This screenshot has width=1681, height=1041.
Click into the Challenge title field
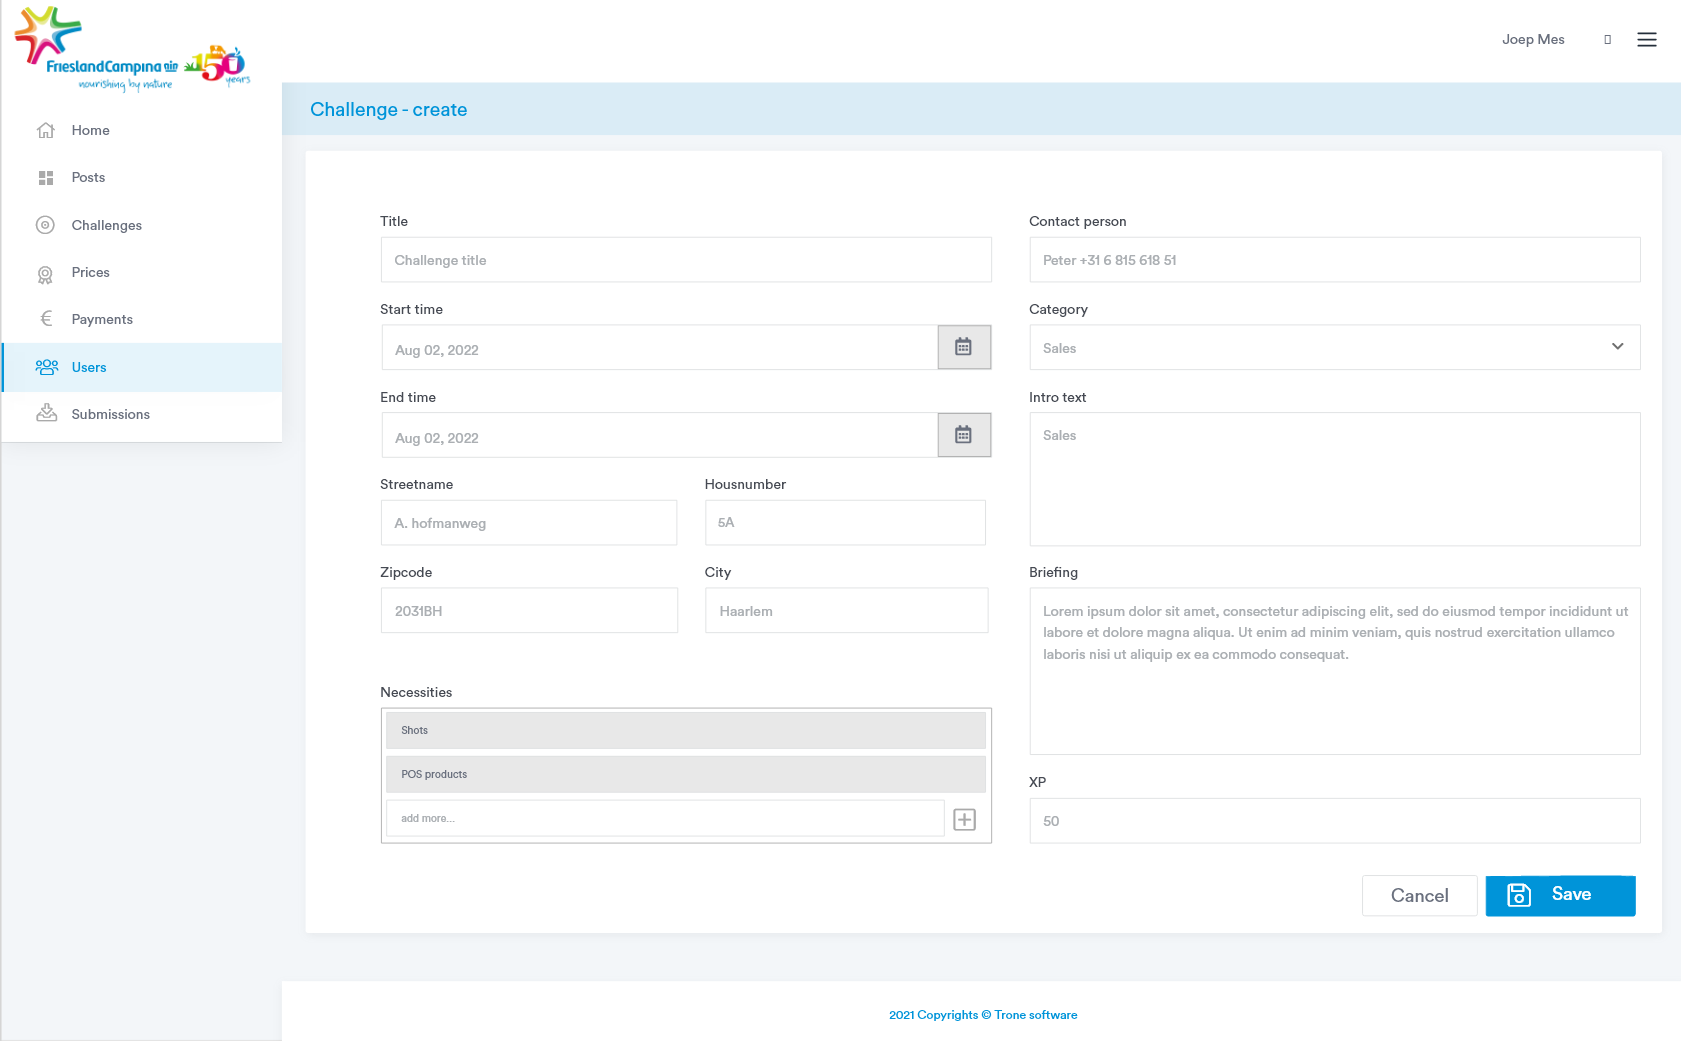pos(685,260)
